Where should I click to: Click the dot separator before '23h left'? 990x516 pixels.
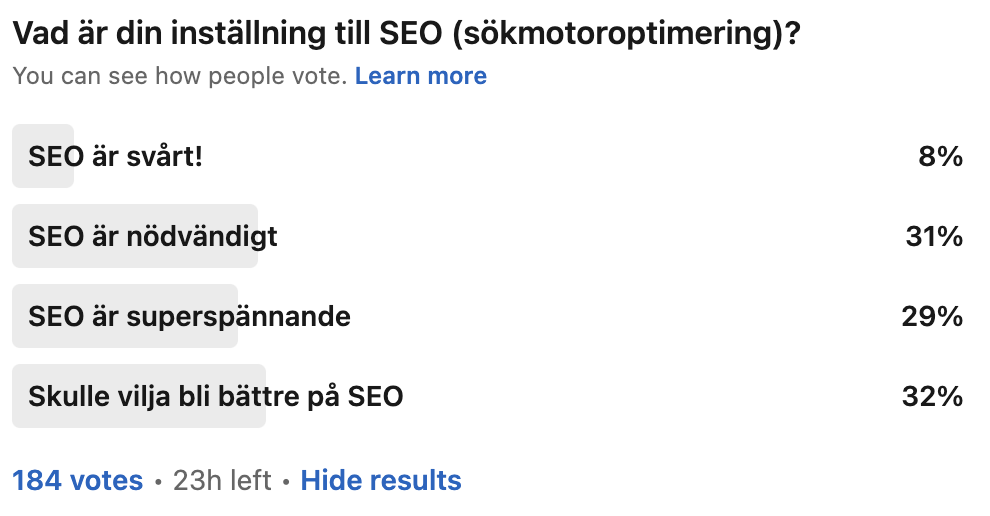tap(158, 481)
